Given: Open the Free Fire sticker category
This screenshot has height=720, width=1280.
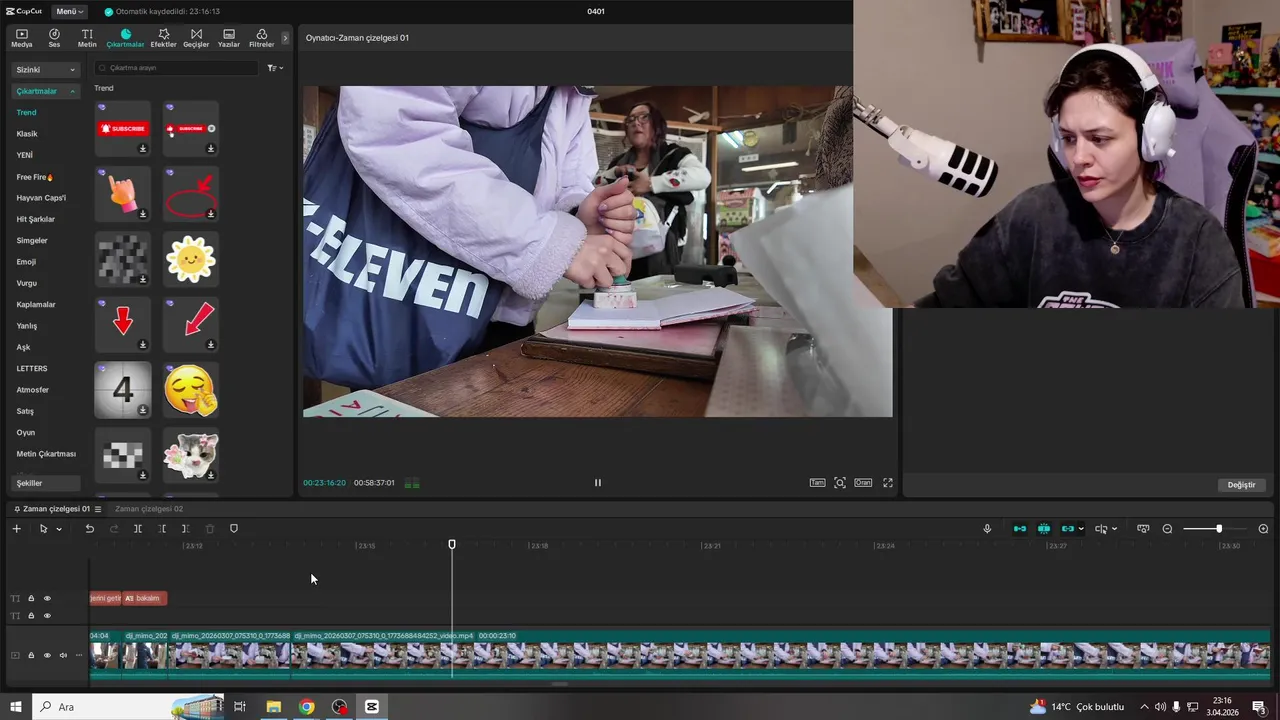Looking at the screenshot, I should tap(35, 177).
